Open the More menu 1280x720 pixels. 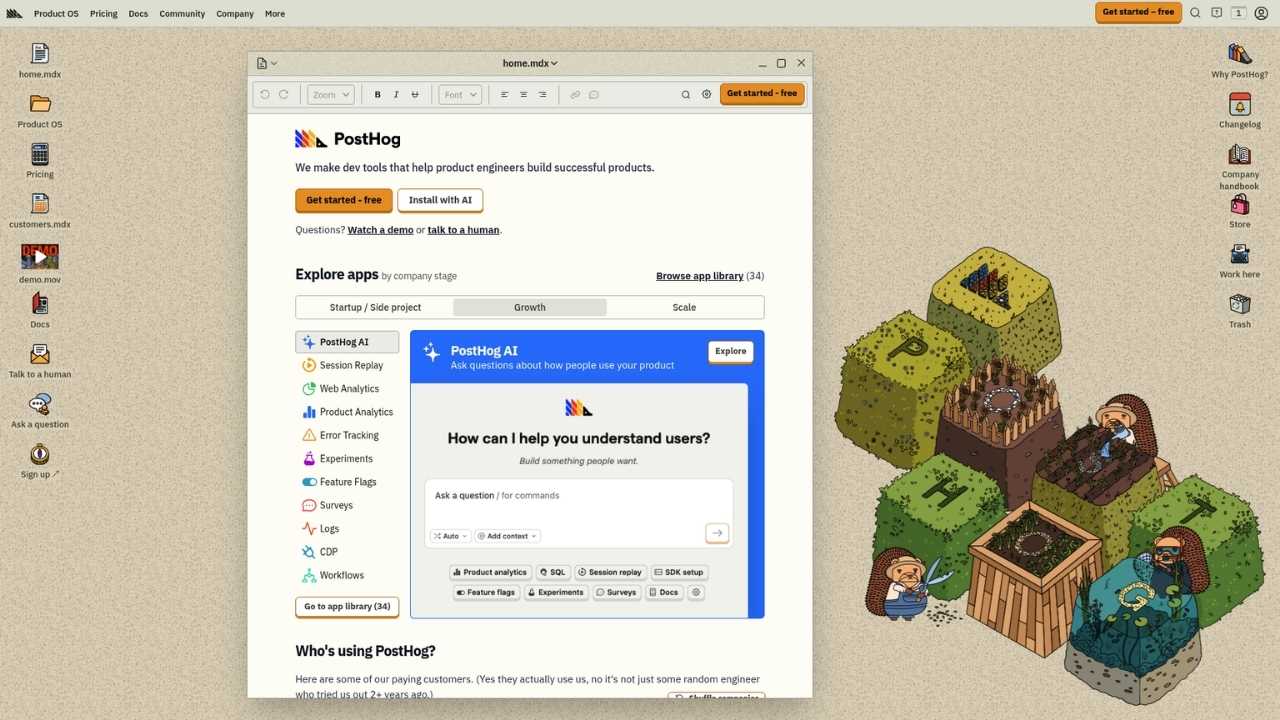click(275, 13)
